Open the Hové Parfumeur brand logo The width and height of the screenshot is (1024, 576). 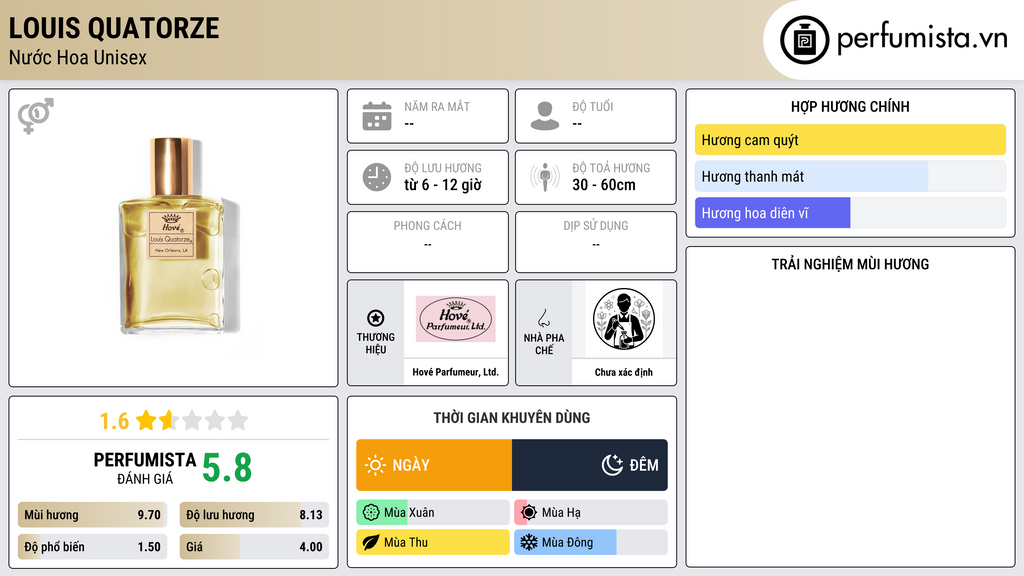pos(456,319)
